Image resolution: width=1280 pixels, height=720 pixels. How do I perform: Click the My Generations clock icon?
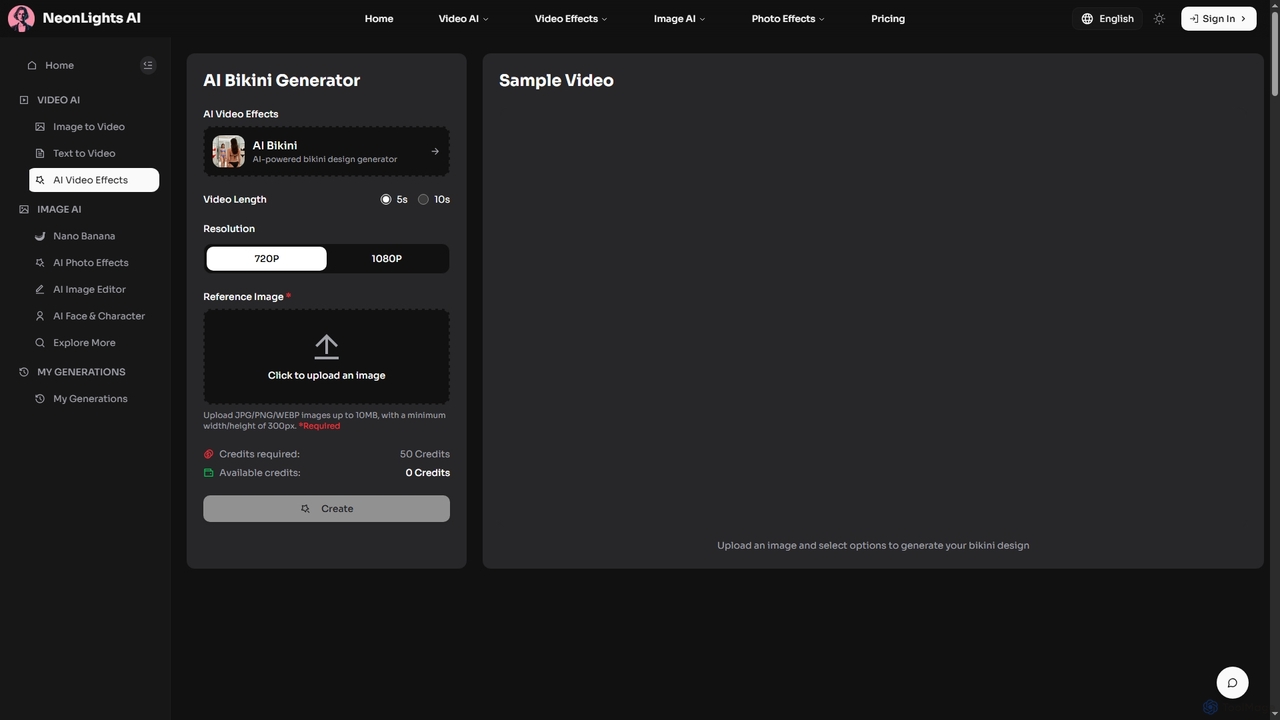40,399
